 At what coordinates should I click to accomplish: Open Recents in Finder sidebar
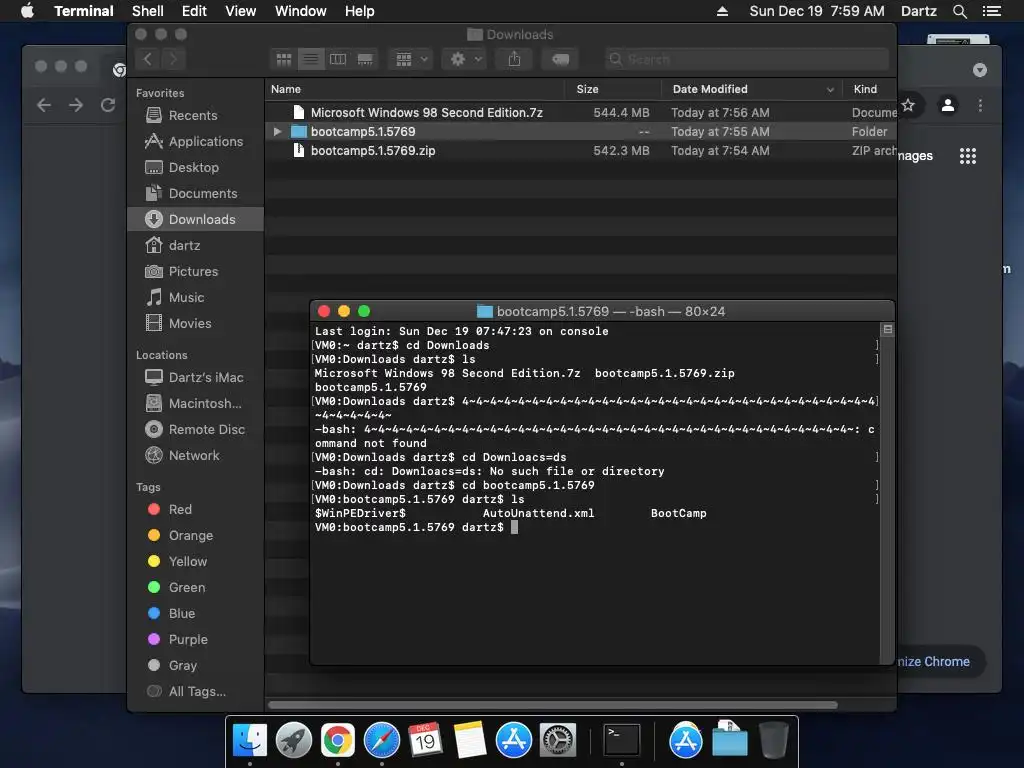195,116
